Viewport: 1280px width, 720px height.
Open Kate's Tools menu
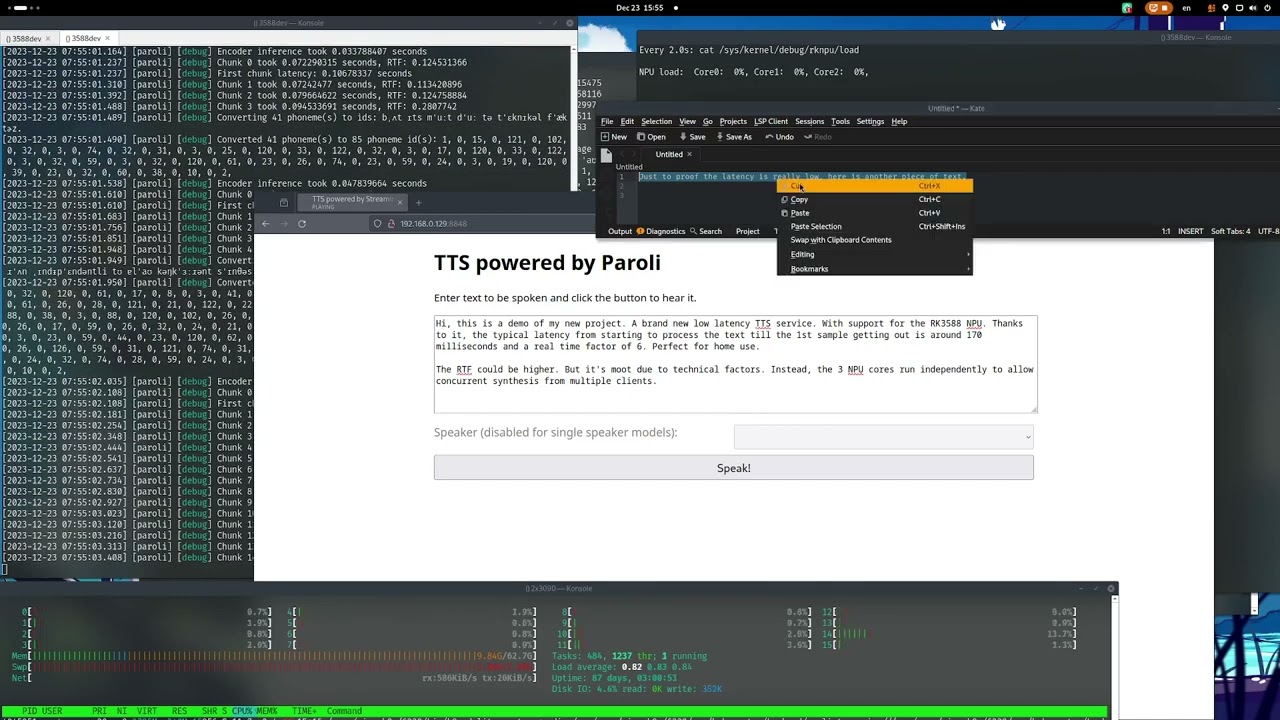[x=840, y=122]
